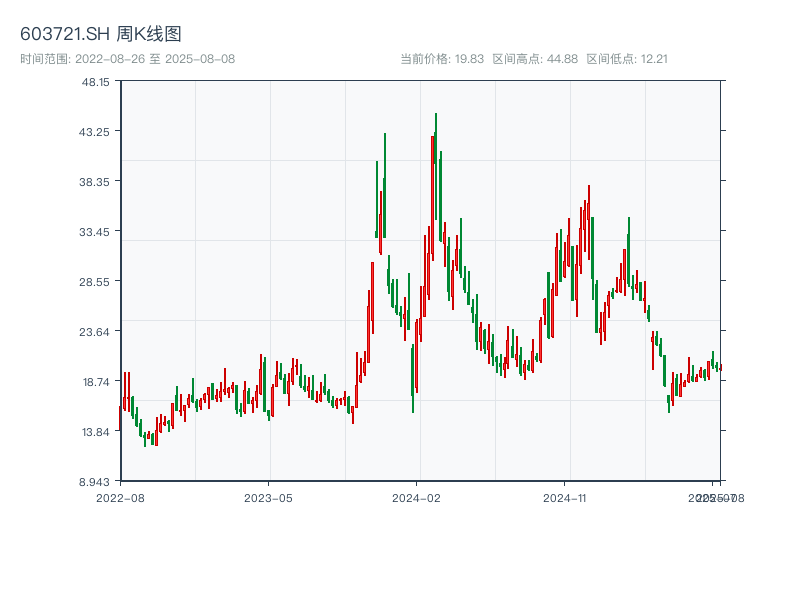Click y-axis label 33.45
This screenshot has height=600, width=800.
tap(94, 232)
